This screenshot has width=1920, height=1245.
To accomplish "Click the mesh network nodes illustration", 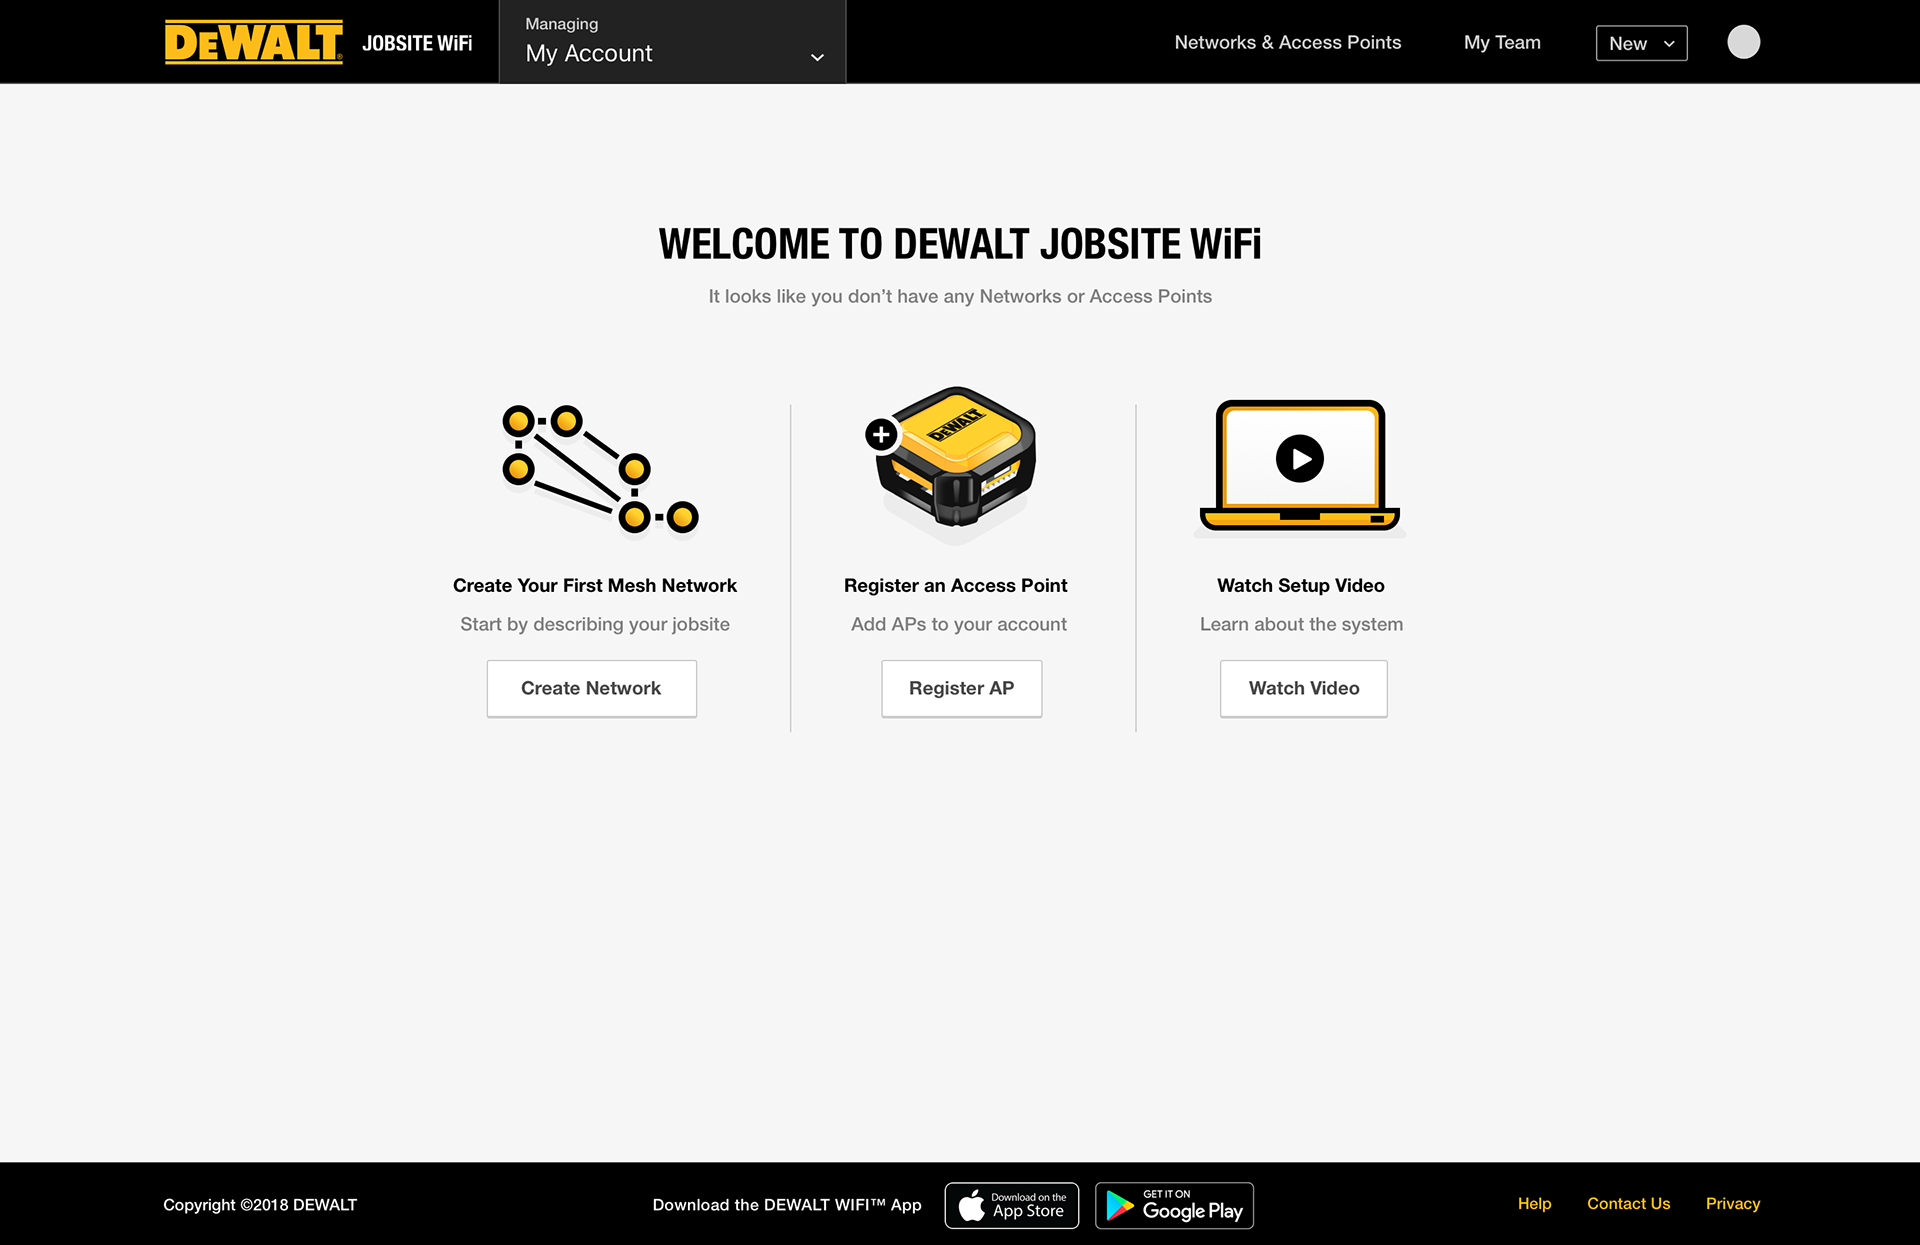I will 600,470.
